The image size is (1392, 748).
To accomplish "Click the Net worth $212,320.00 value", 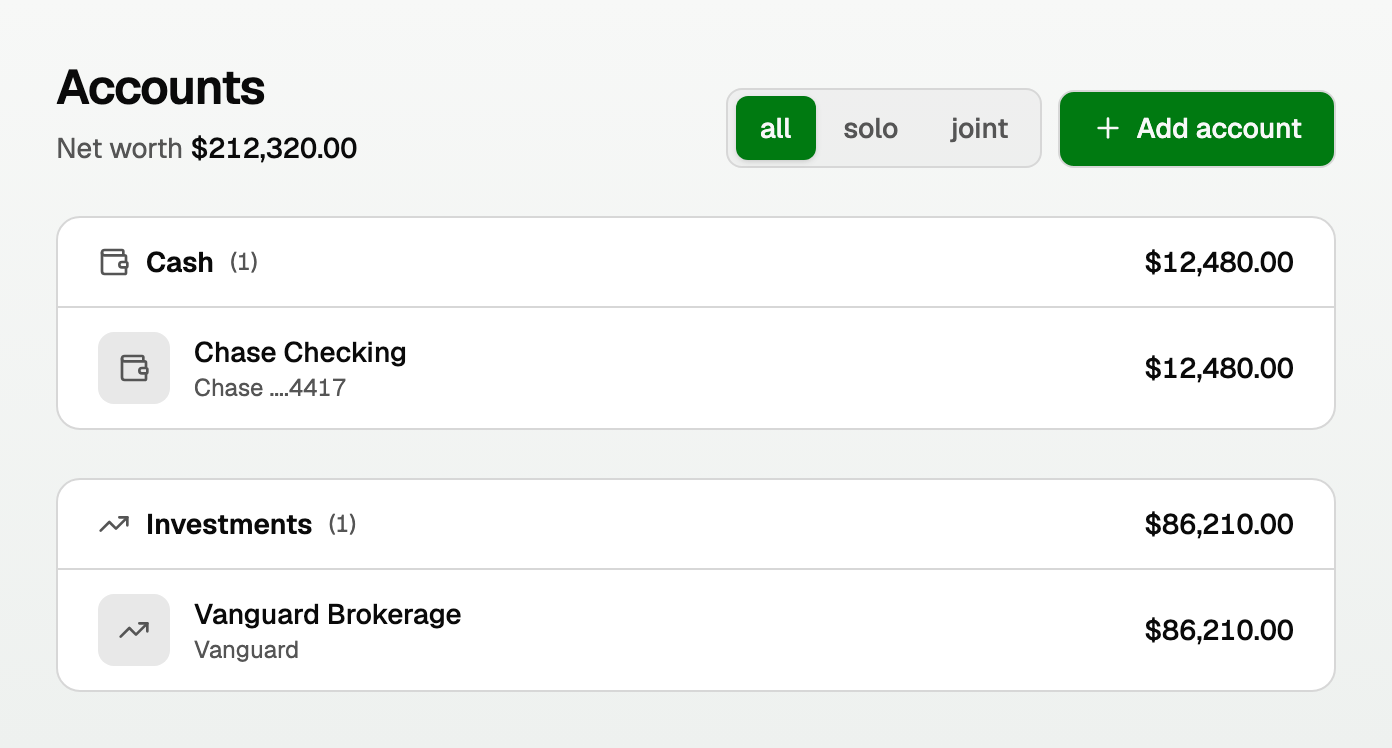I will (274, 149).
